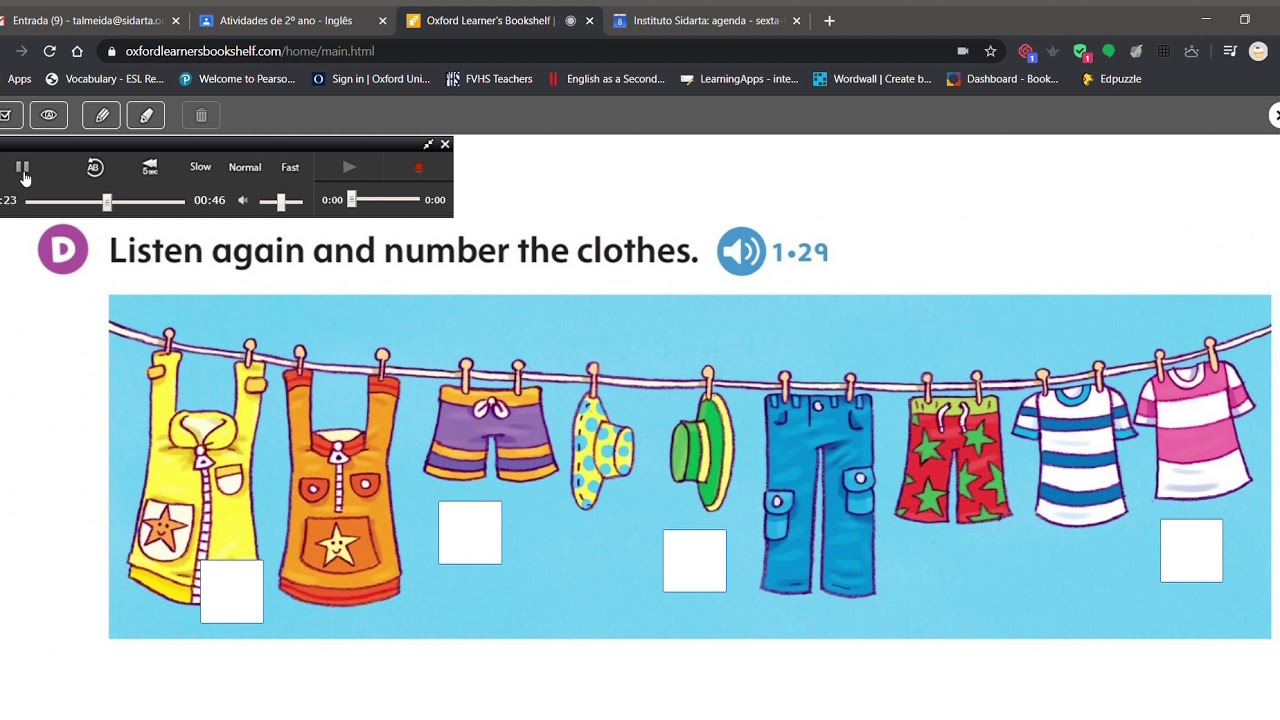Screen dimensions: 1280x720
Task: Bookmark this page with star icon
Action: tap(990, 51)
